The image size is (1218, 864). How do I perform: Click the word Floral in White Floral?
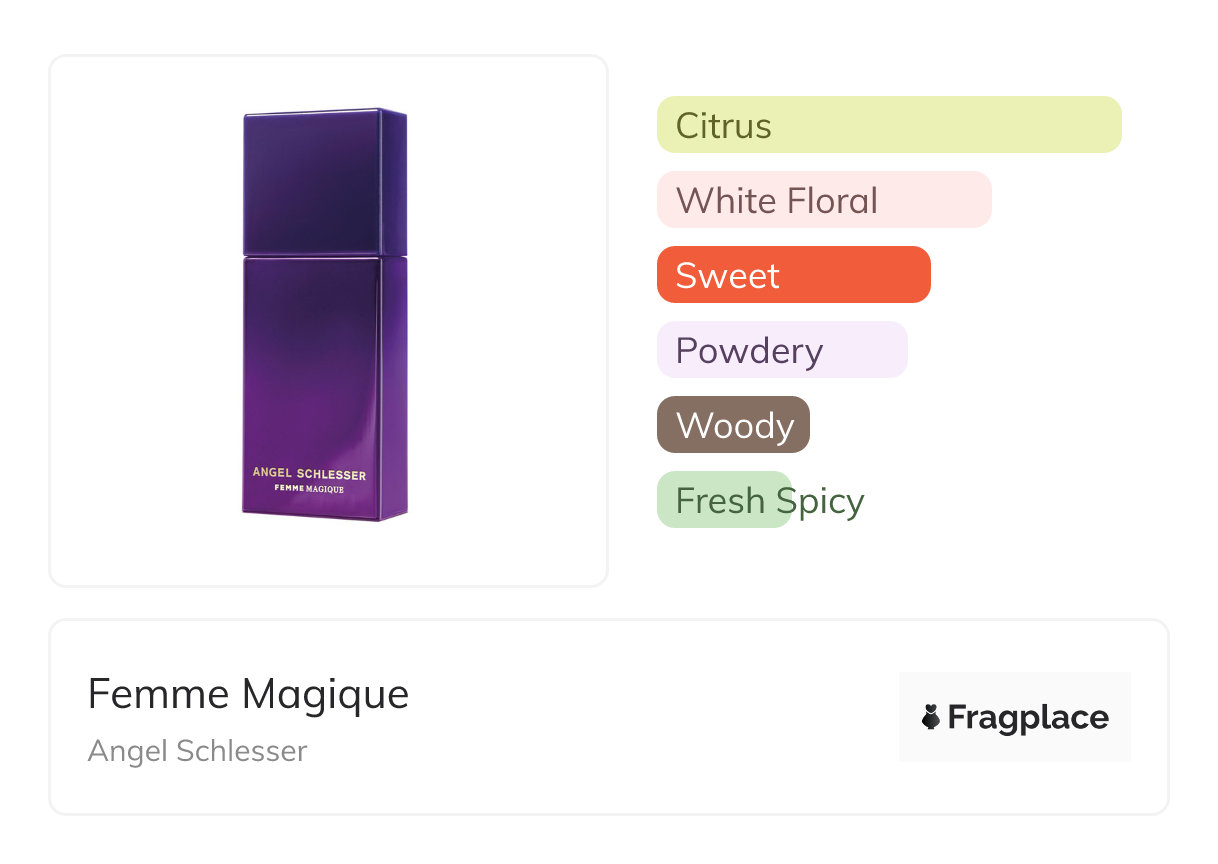click(832, 201)
